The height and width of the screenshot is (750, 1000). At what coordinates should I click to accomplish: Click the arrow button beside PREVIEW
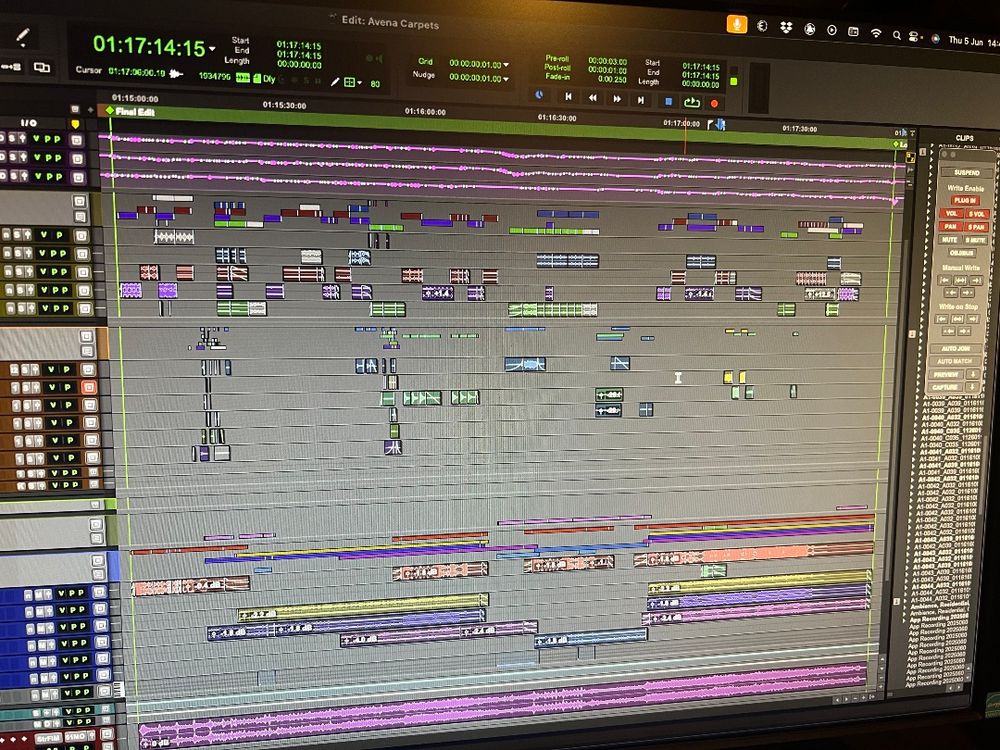[x=973, y=375]
